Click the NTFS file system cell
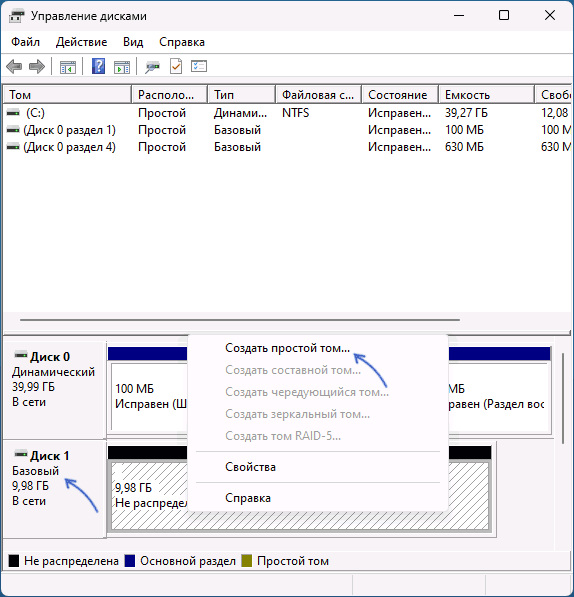This screenshot has height=597, width=574. 295,113
